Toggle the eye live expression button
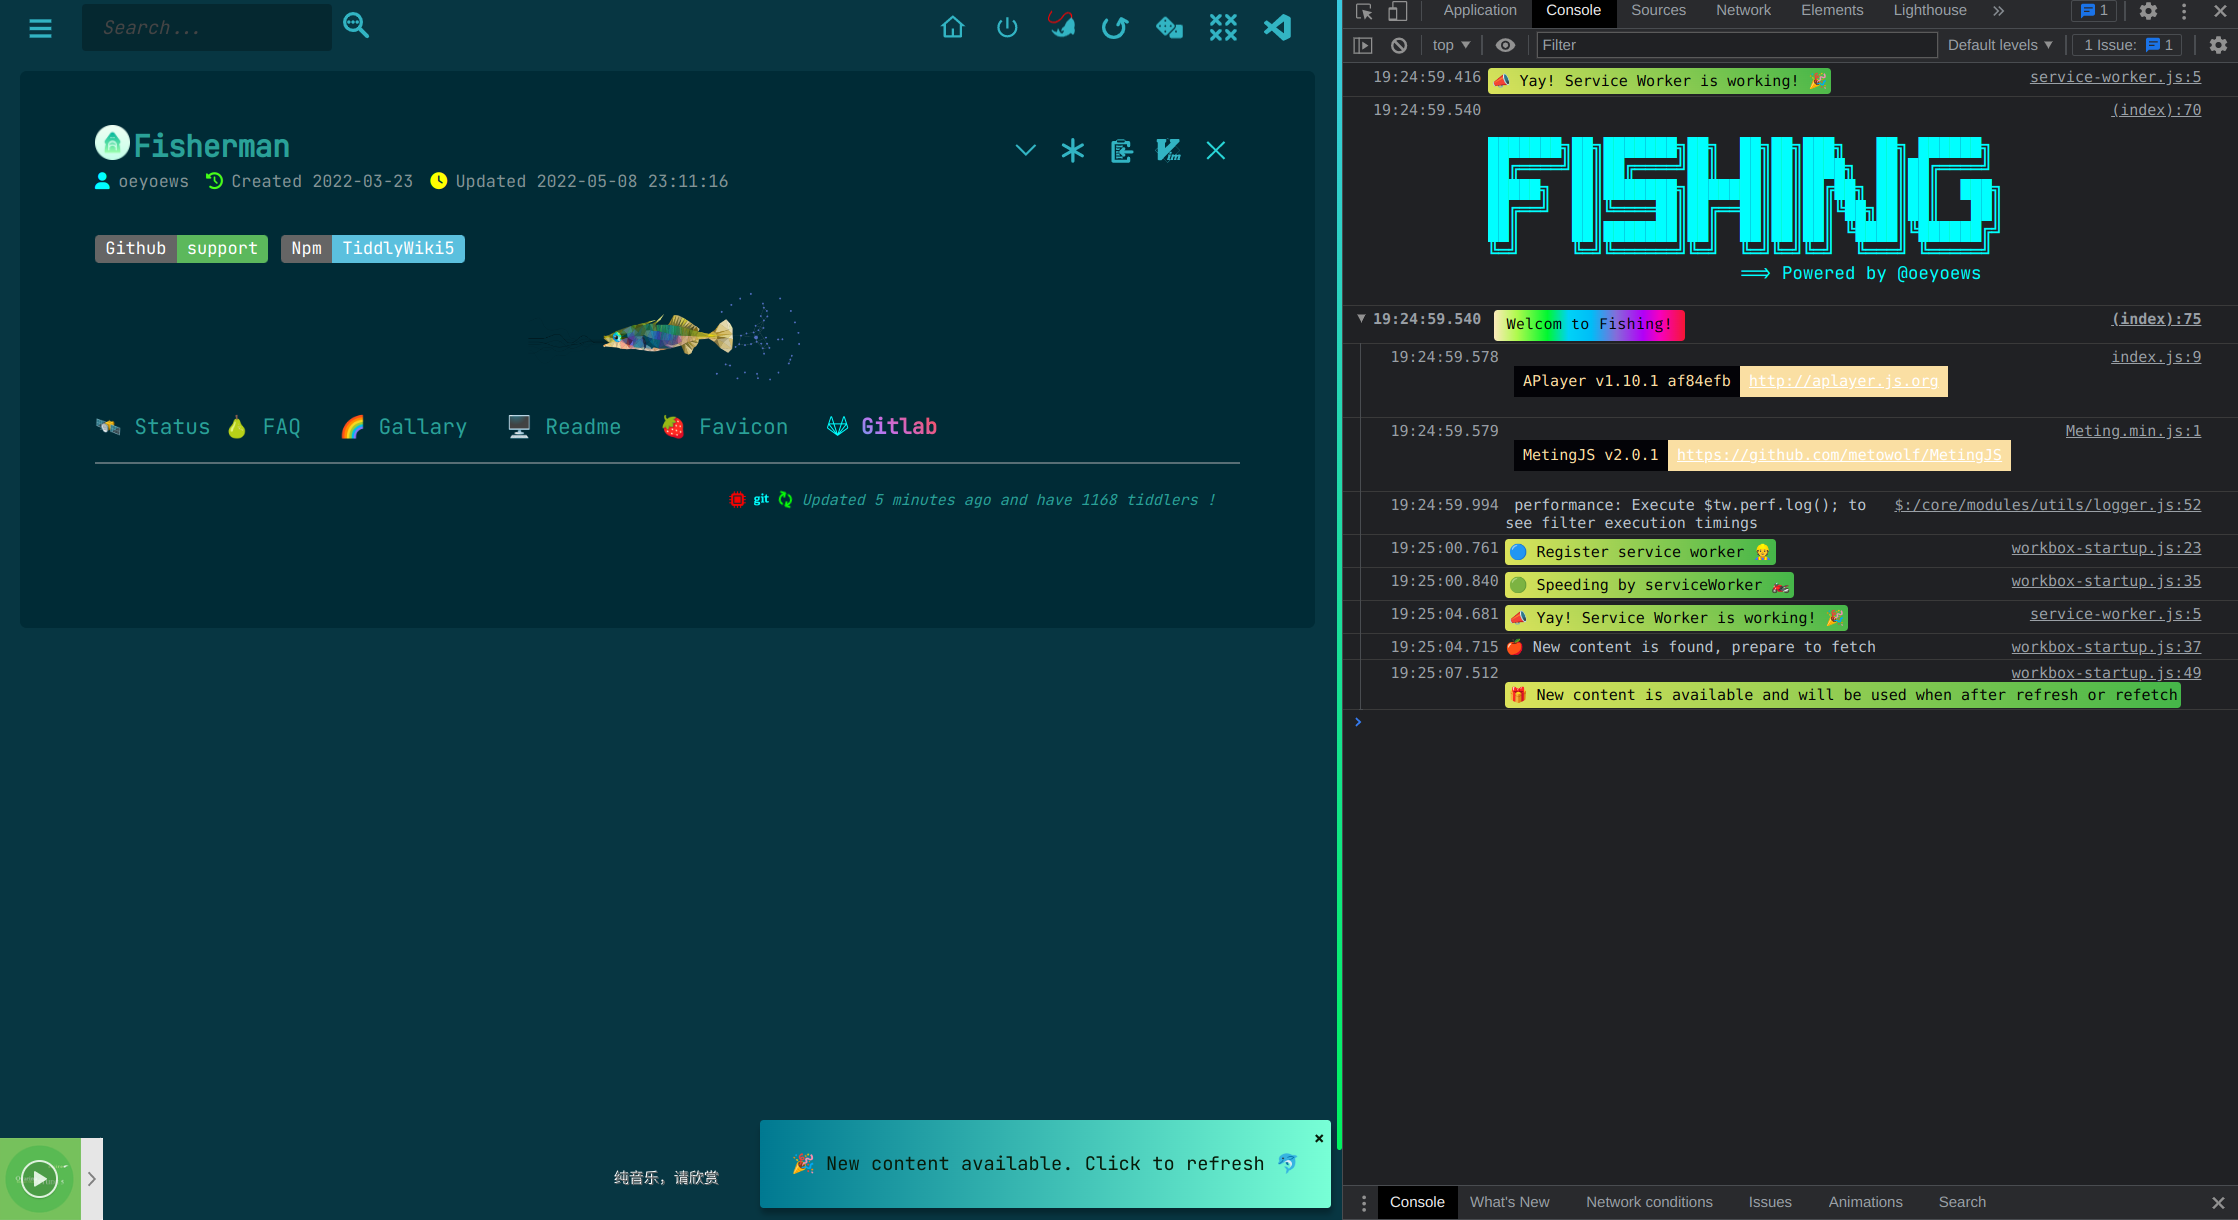2238x1220 pixels. coord(1505,45)
